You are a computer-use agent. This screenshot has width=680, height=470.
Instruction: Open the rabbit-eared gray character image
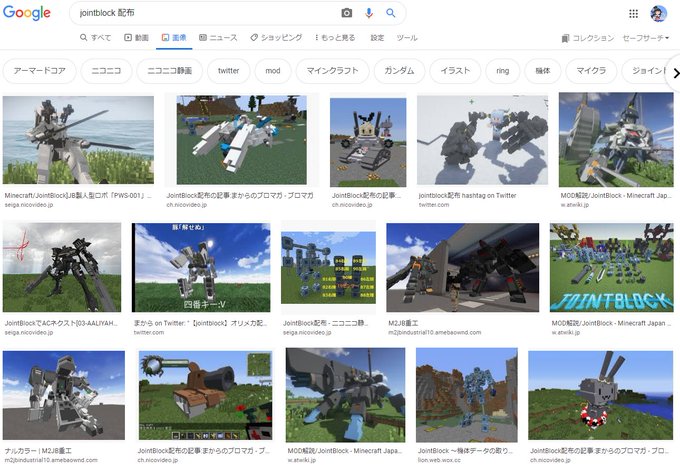pyautogui.click(x=601, y=395)
